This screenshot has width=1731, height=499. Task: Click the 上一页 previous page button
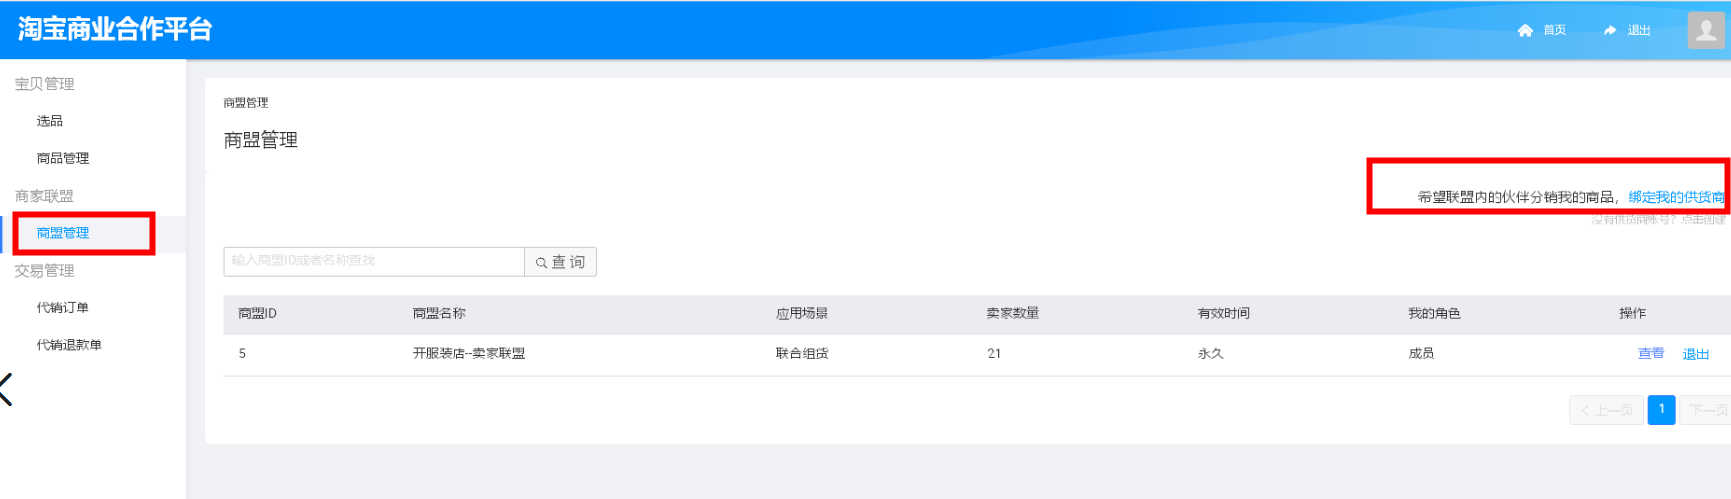click(x=1606, y=410)
